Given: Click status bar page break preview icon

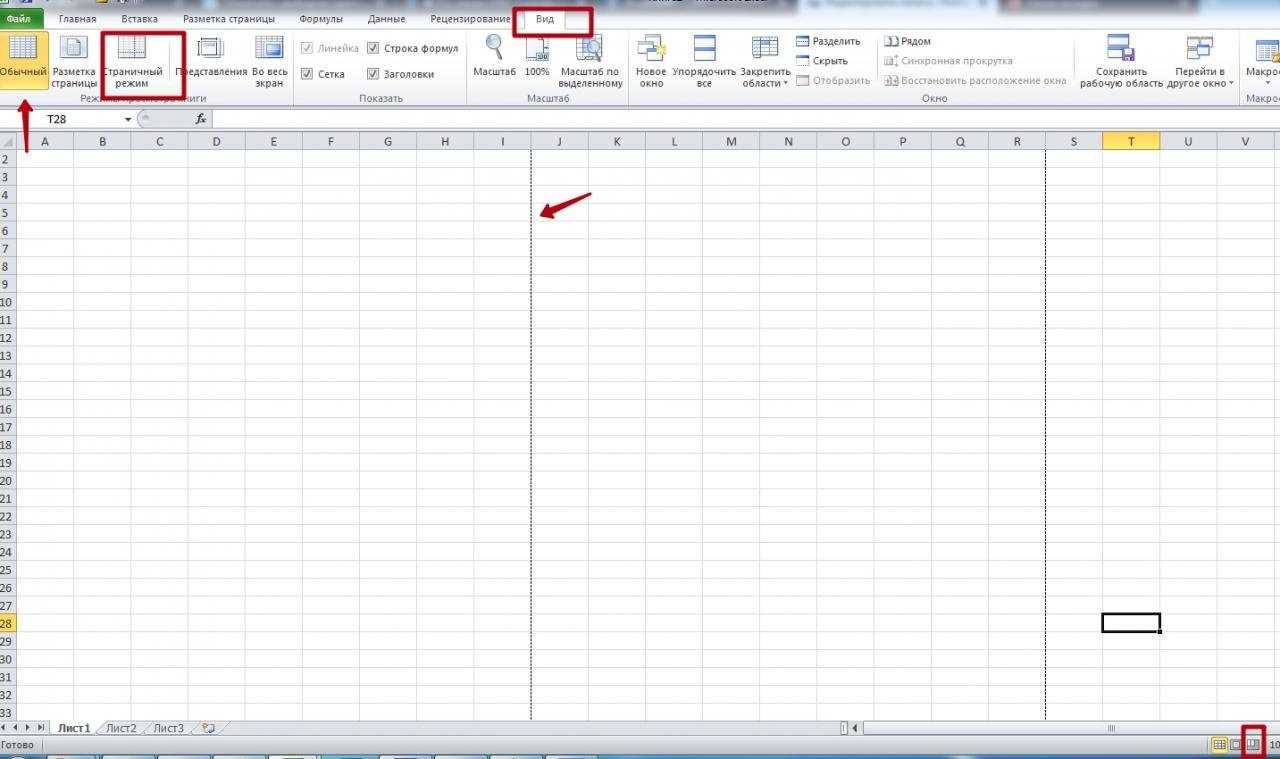Looking at the screenshot, I should click(1252, 745).
